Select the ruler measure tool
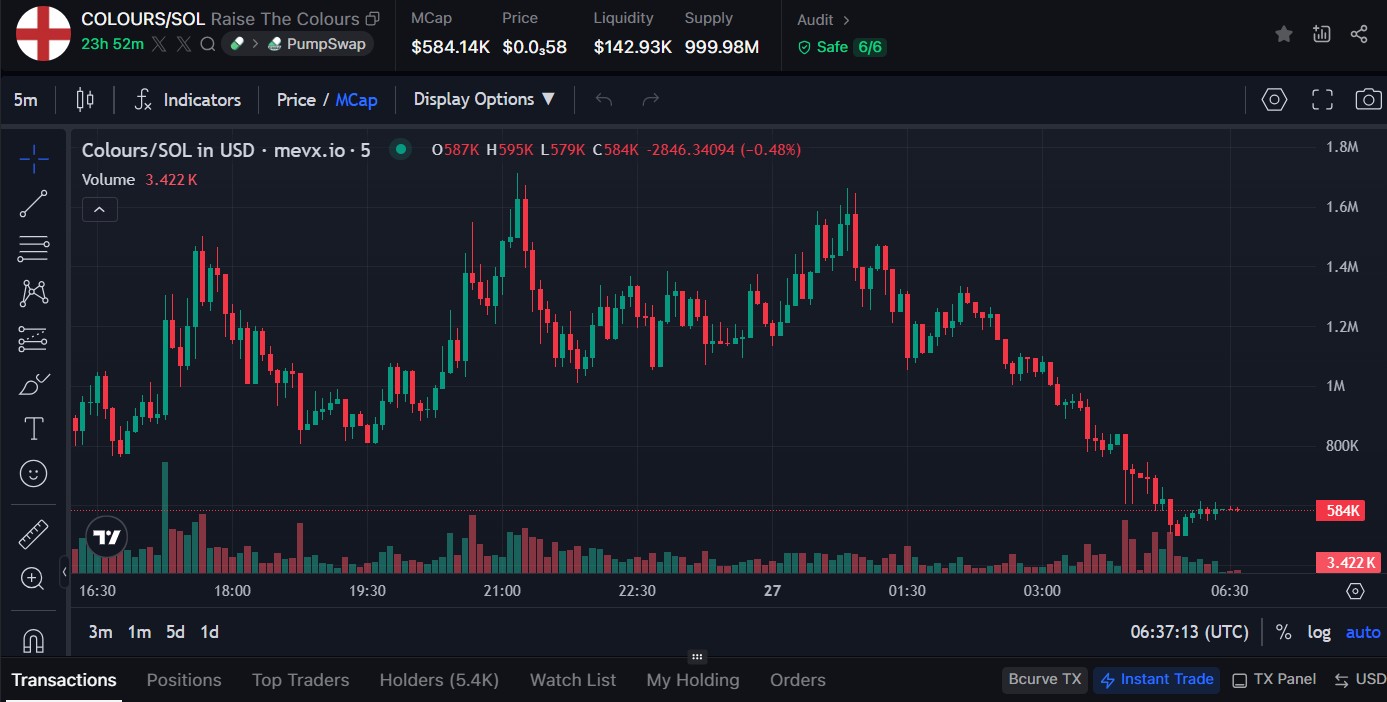 click(x=34, y=534)
